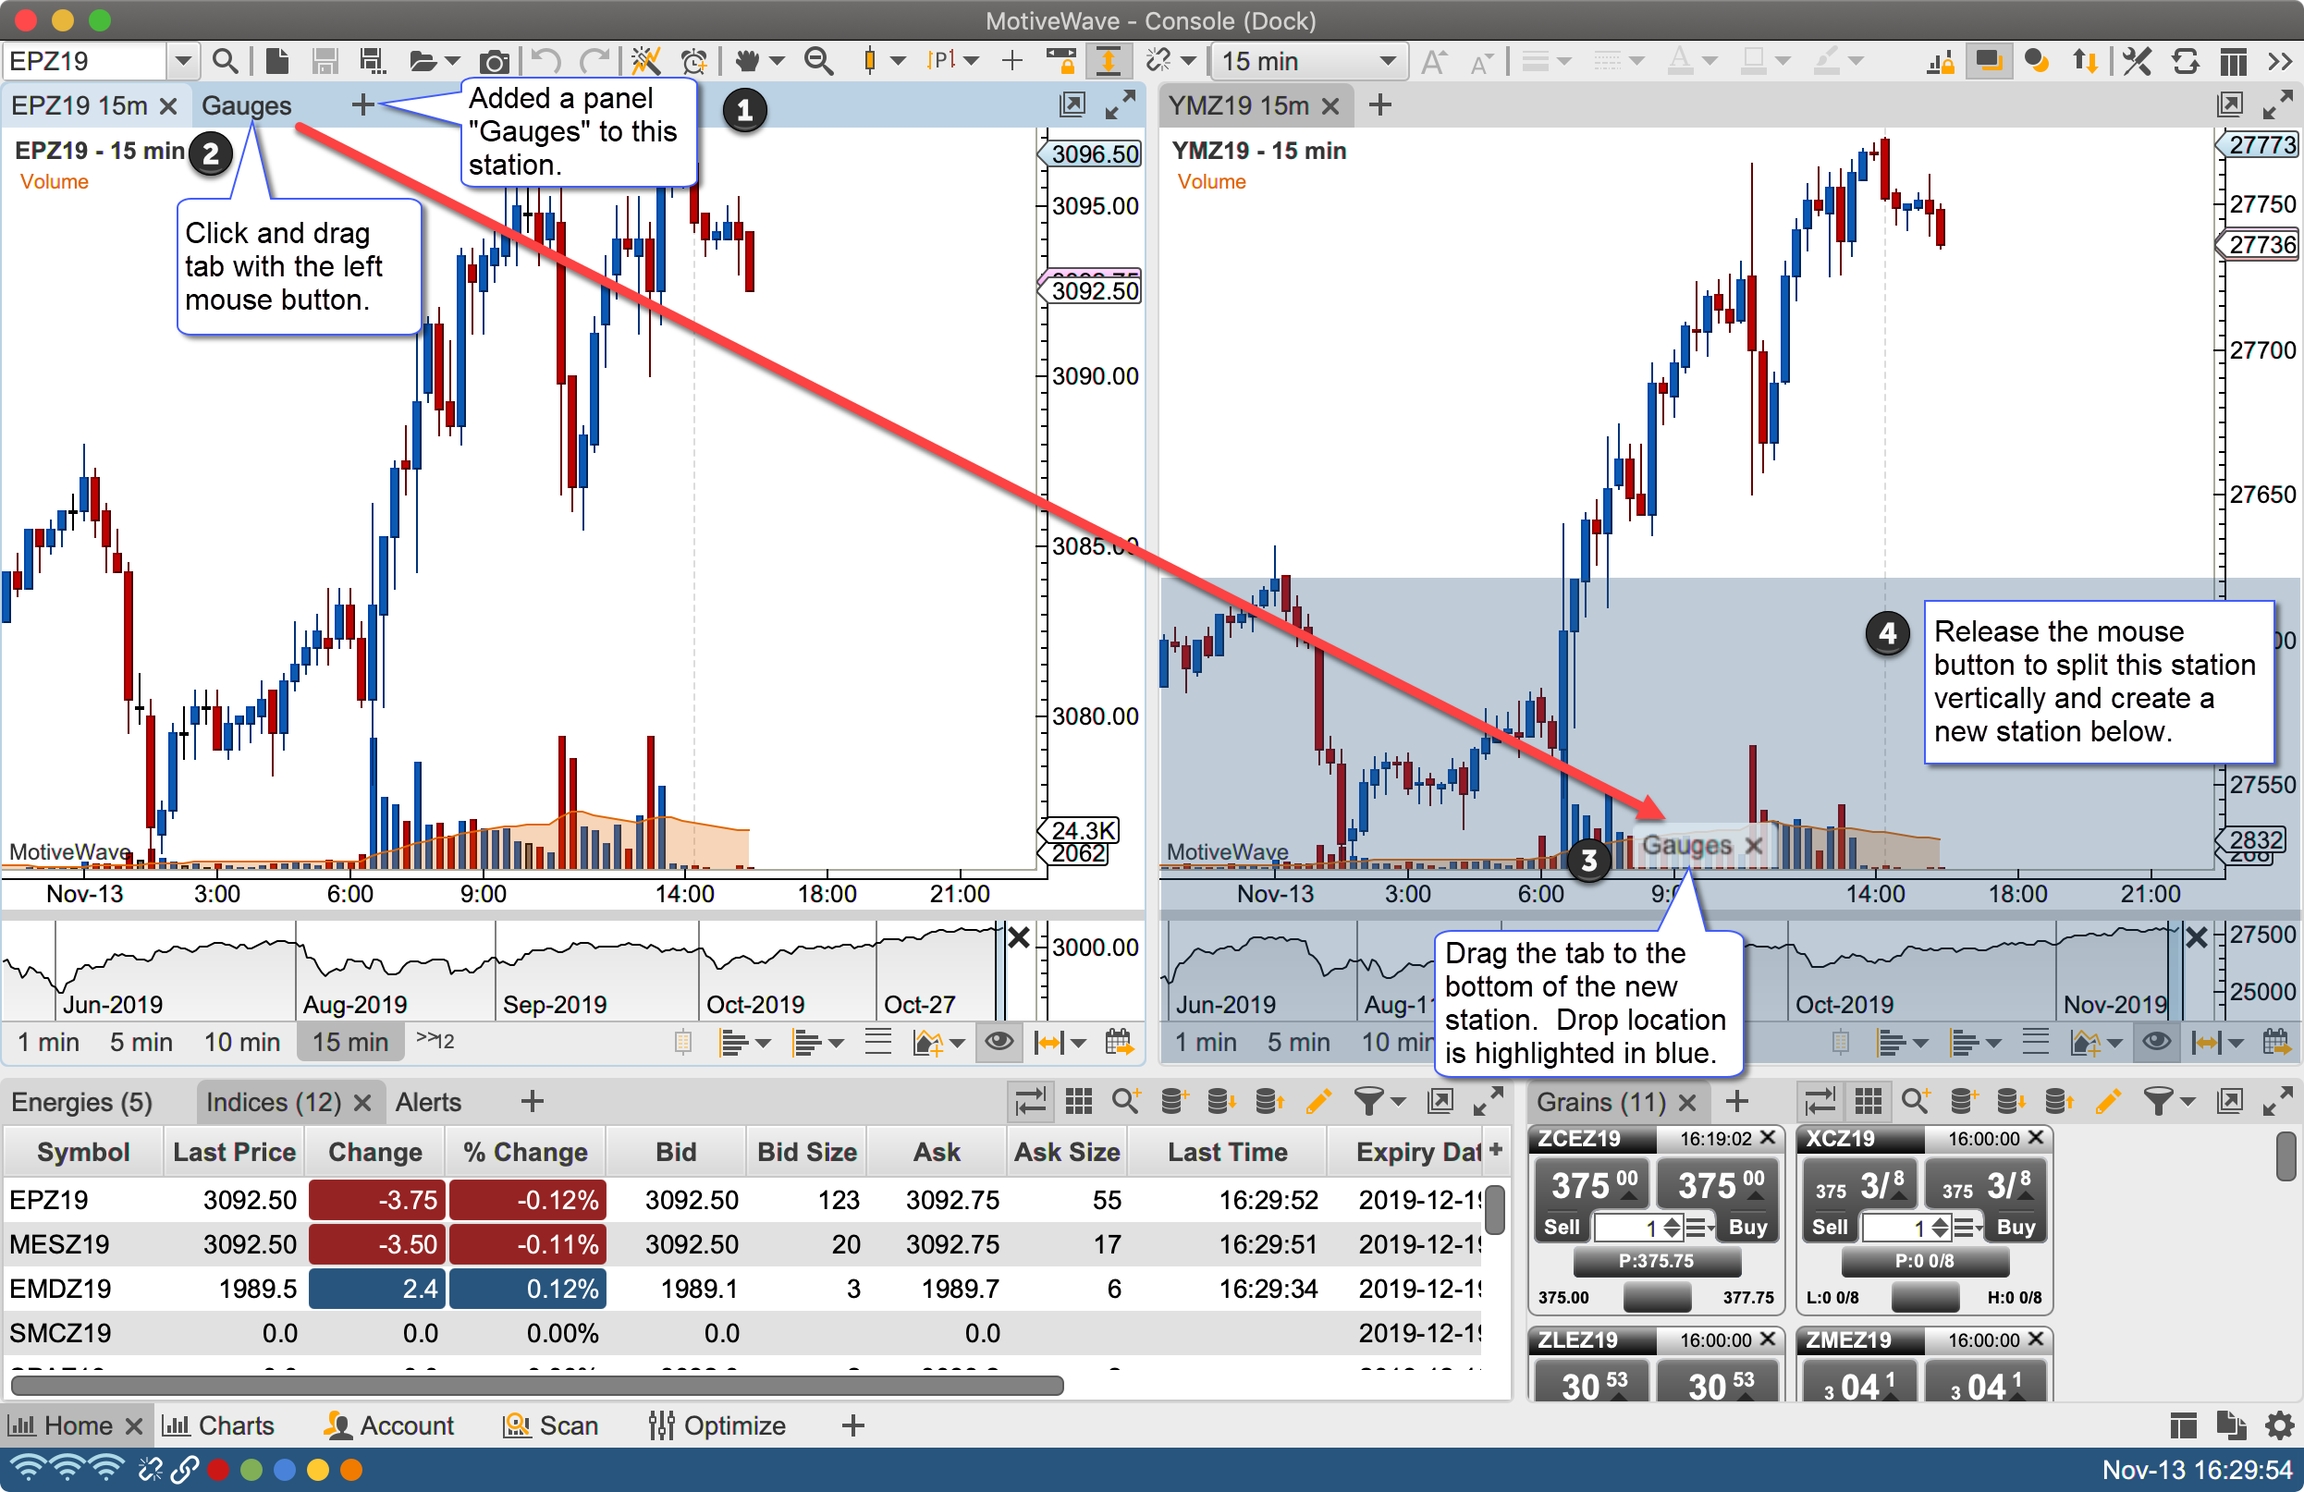Expand the candlestick bar type dropdown

(897, 61)
